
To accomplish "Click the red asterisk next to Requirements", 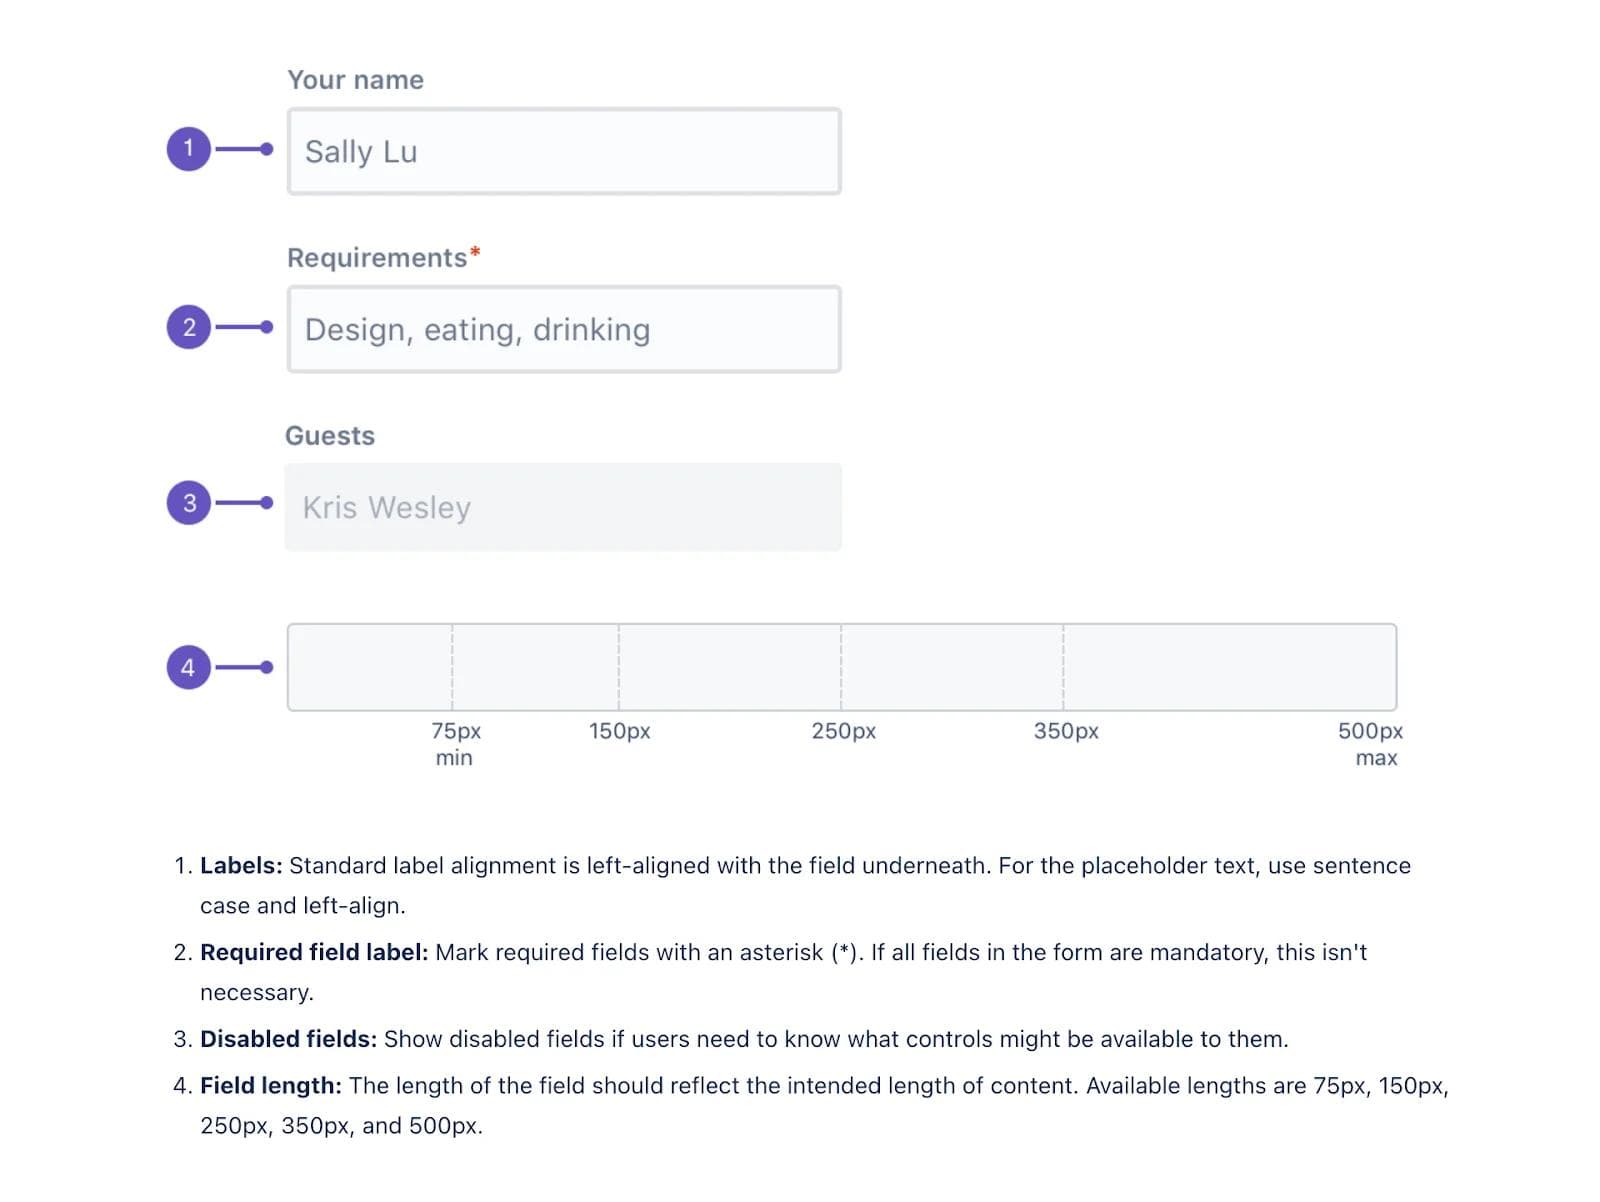I will 475,251.
